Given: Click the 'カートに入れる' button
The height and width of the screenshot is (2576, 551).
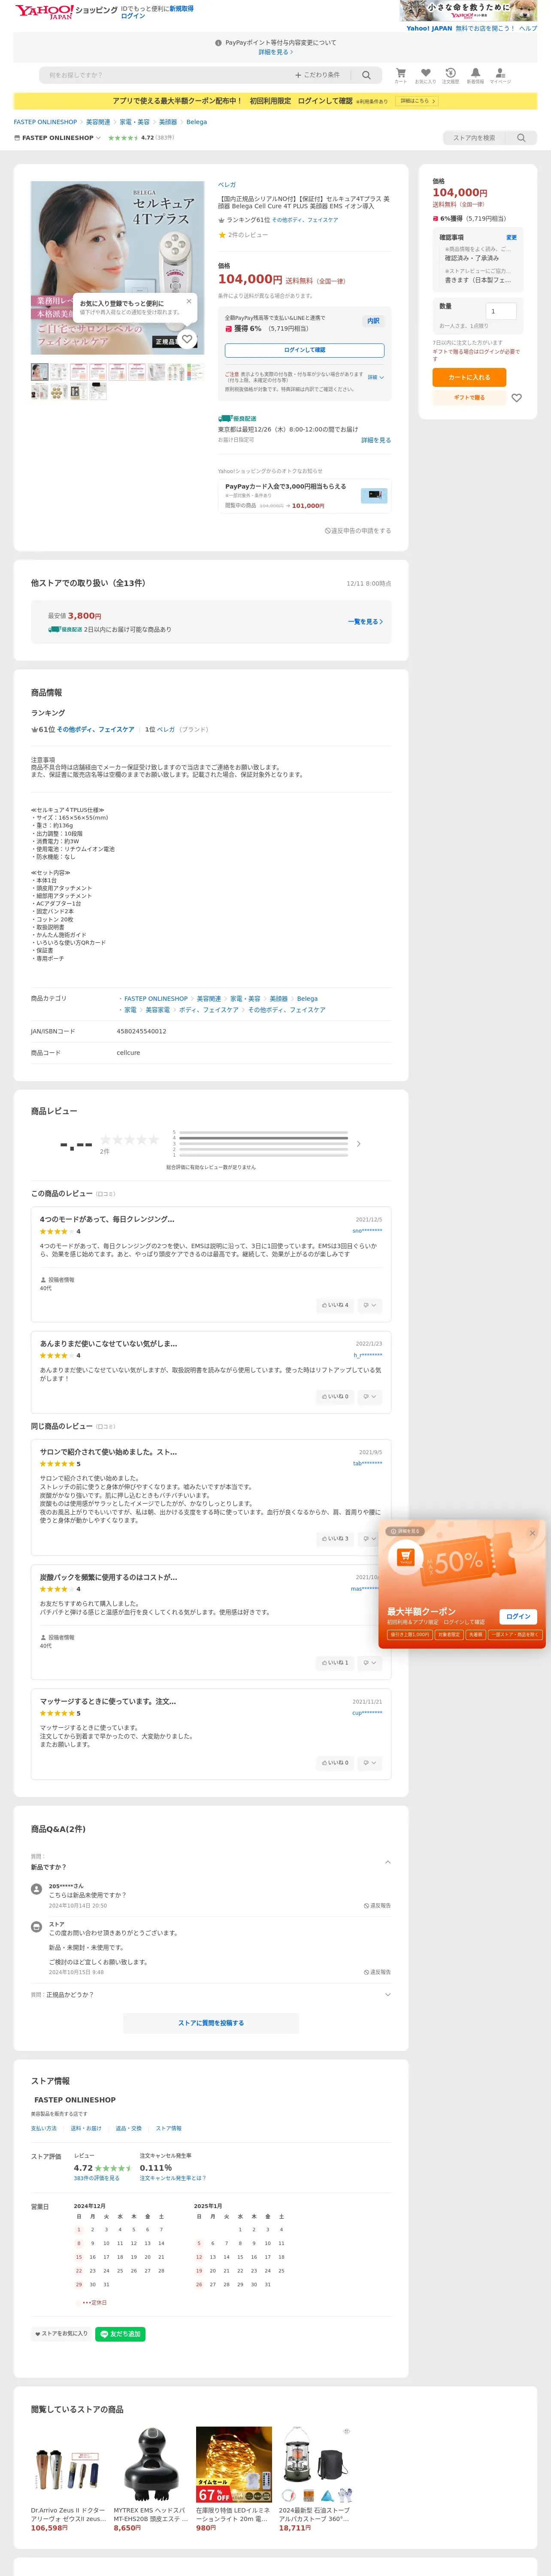Looking at the screenshot, I should (469, 377).
